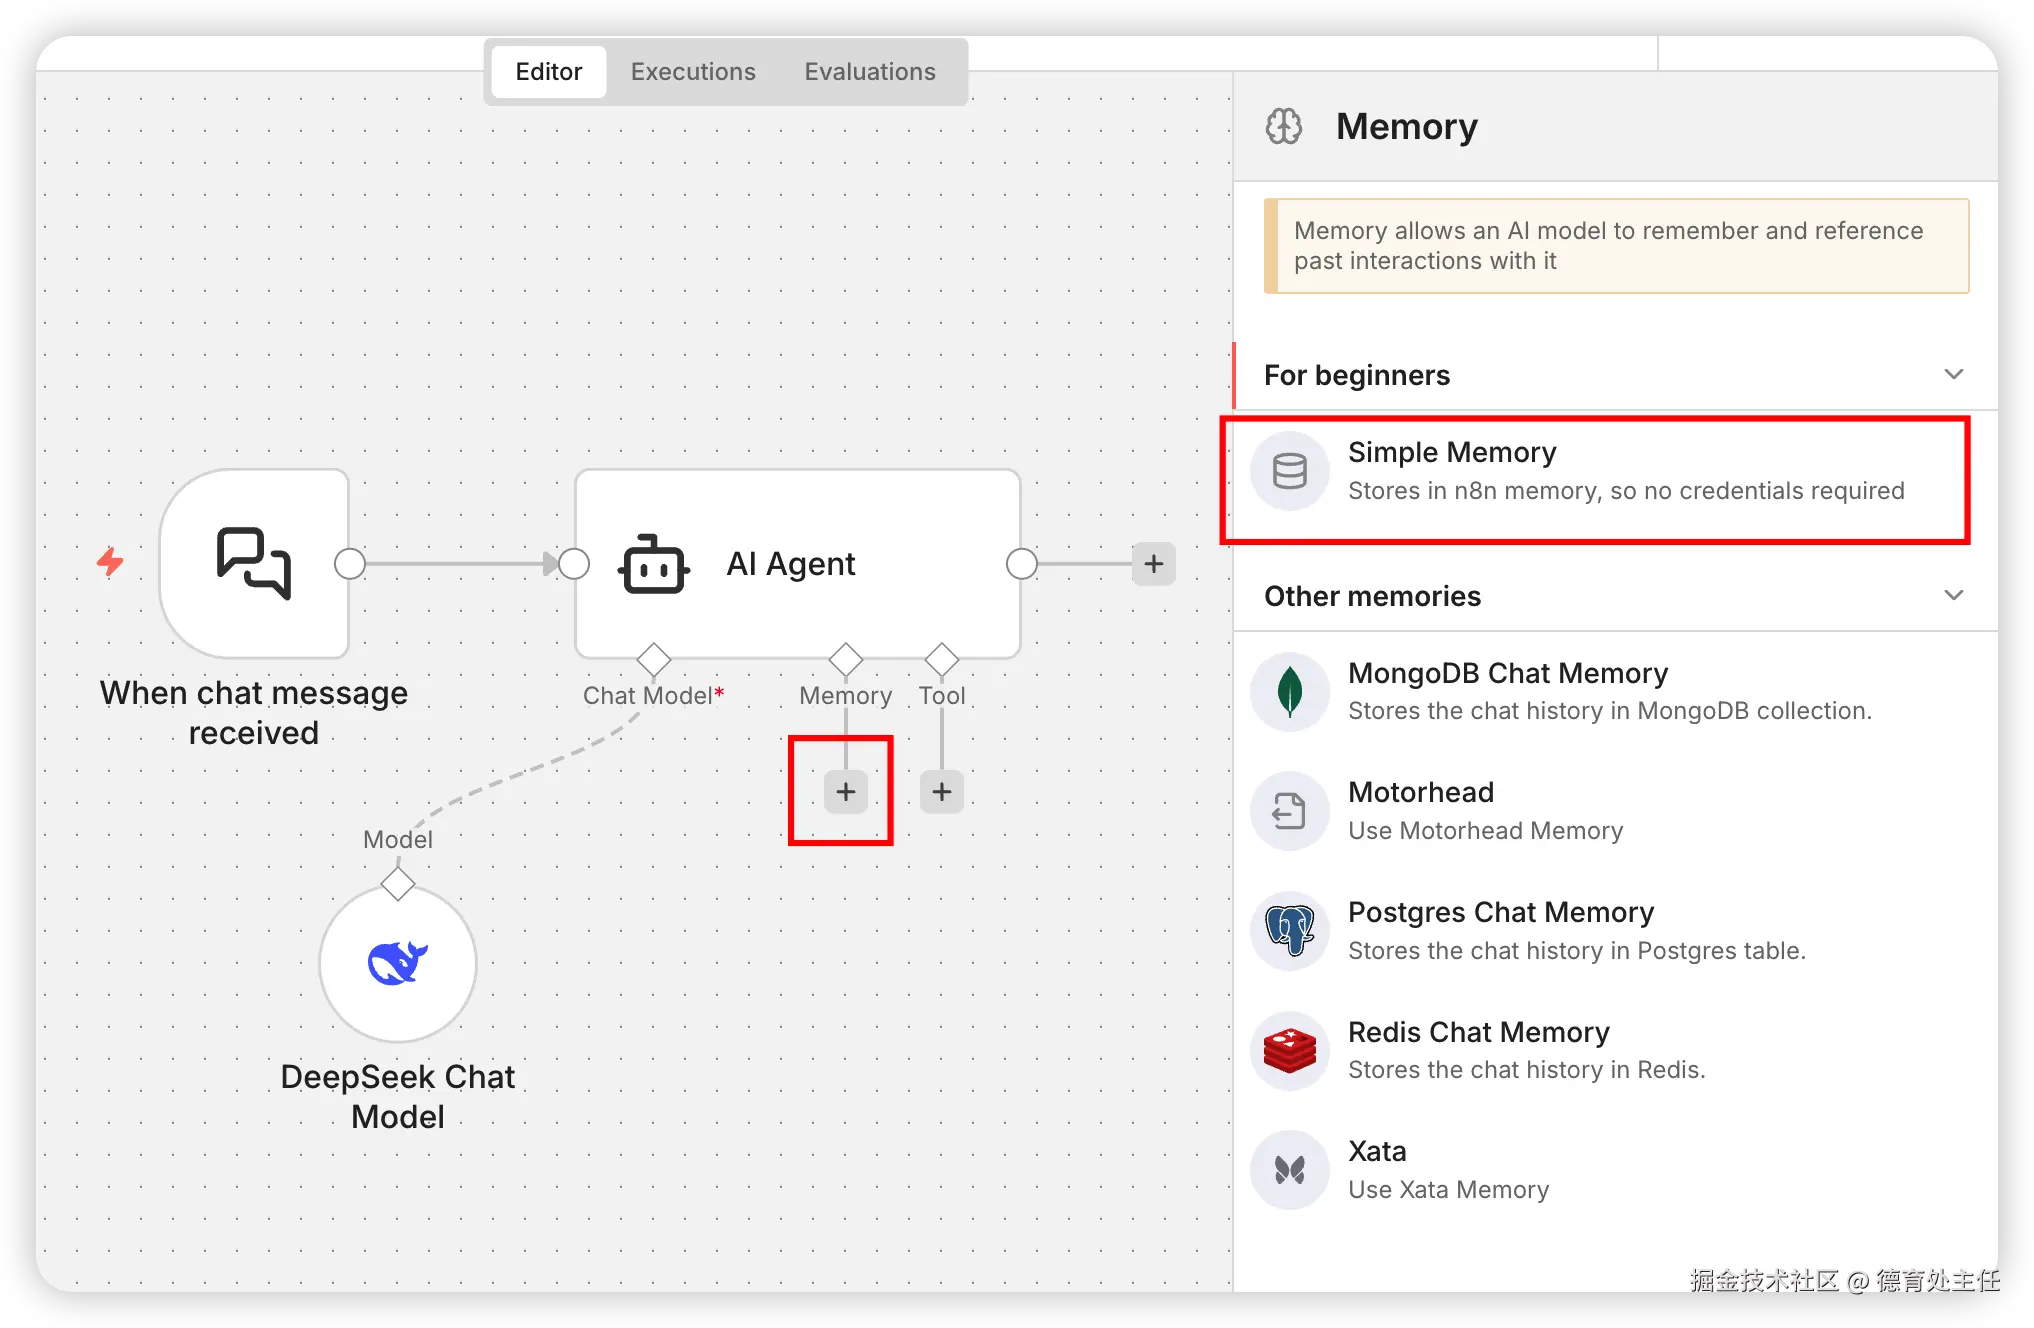Click the DeepSeek whale model node
The height and width of the screenshot is (1328, 2034).
click(398, 963)
